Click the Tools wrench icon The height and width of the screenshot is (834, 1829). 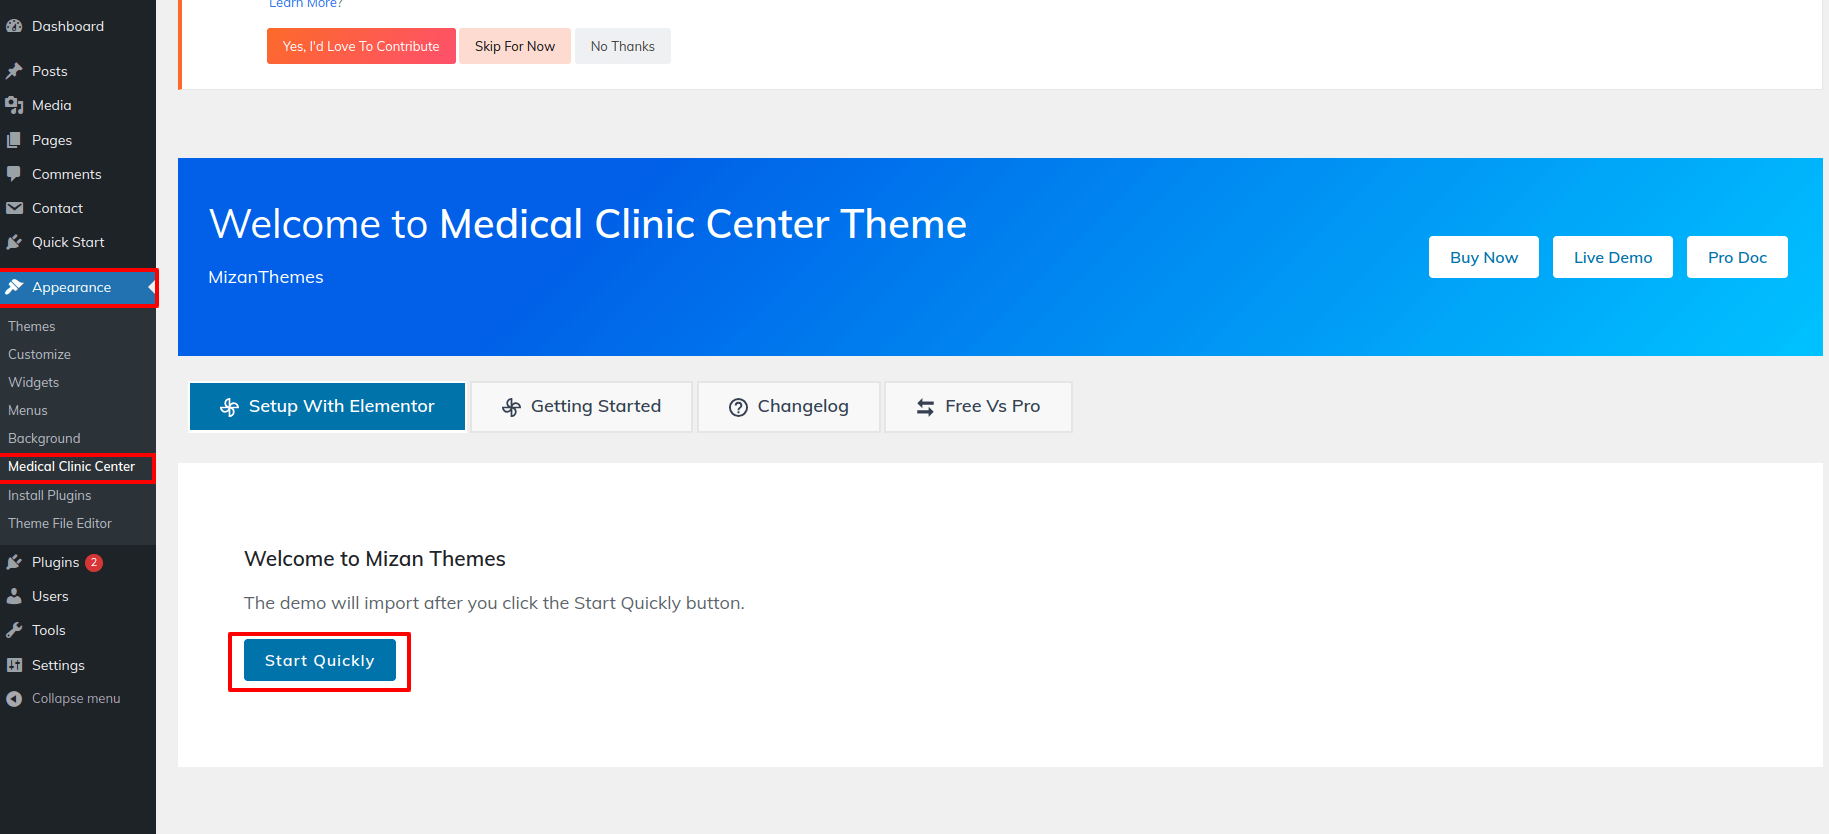coord(14,630)
